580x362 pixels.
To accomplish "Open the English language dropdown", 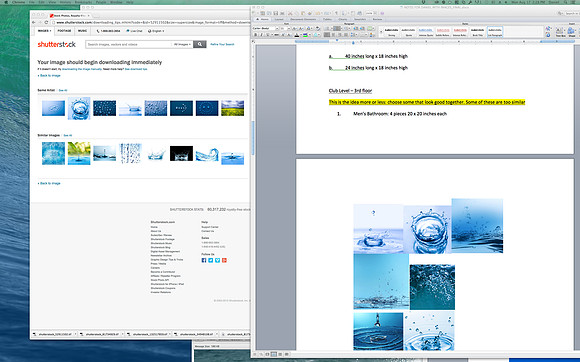I will 156,31.
